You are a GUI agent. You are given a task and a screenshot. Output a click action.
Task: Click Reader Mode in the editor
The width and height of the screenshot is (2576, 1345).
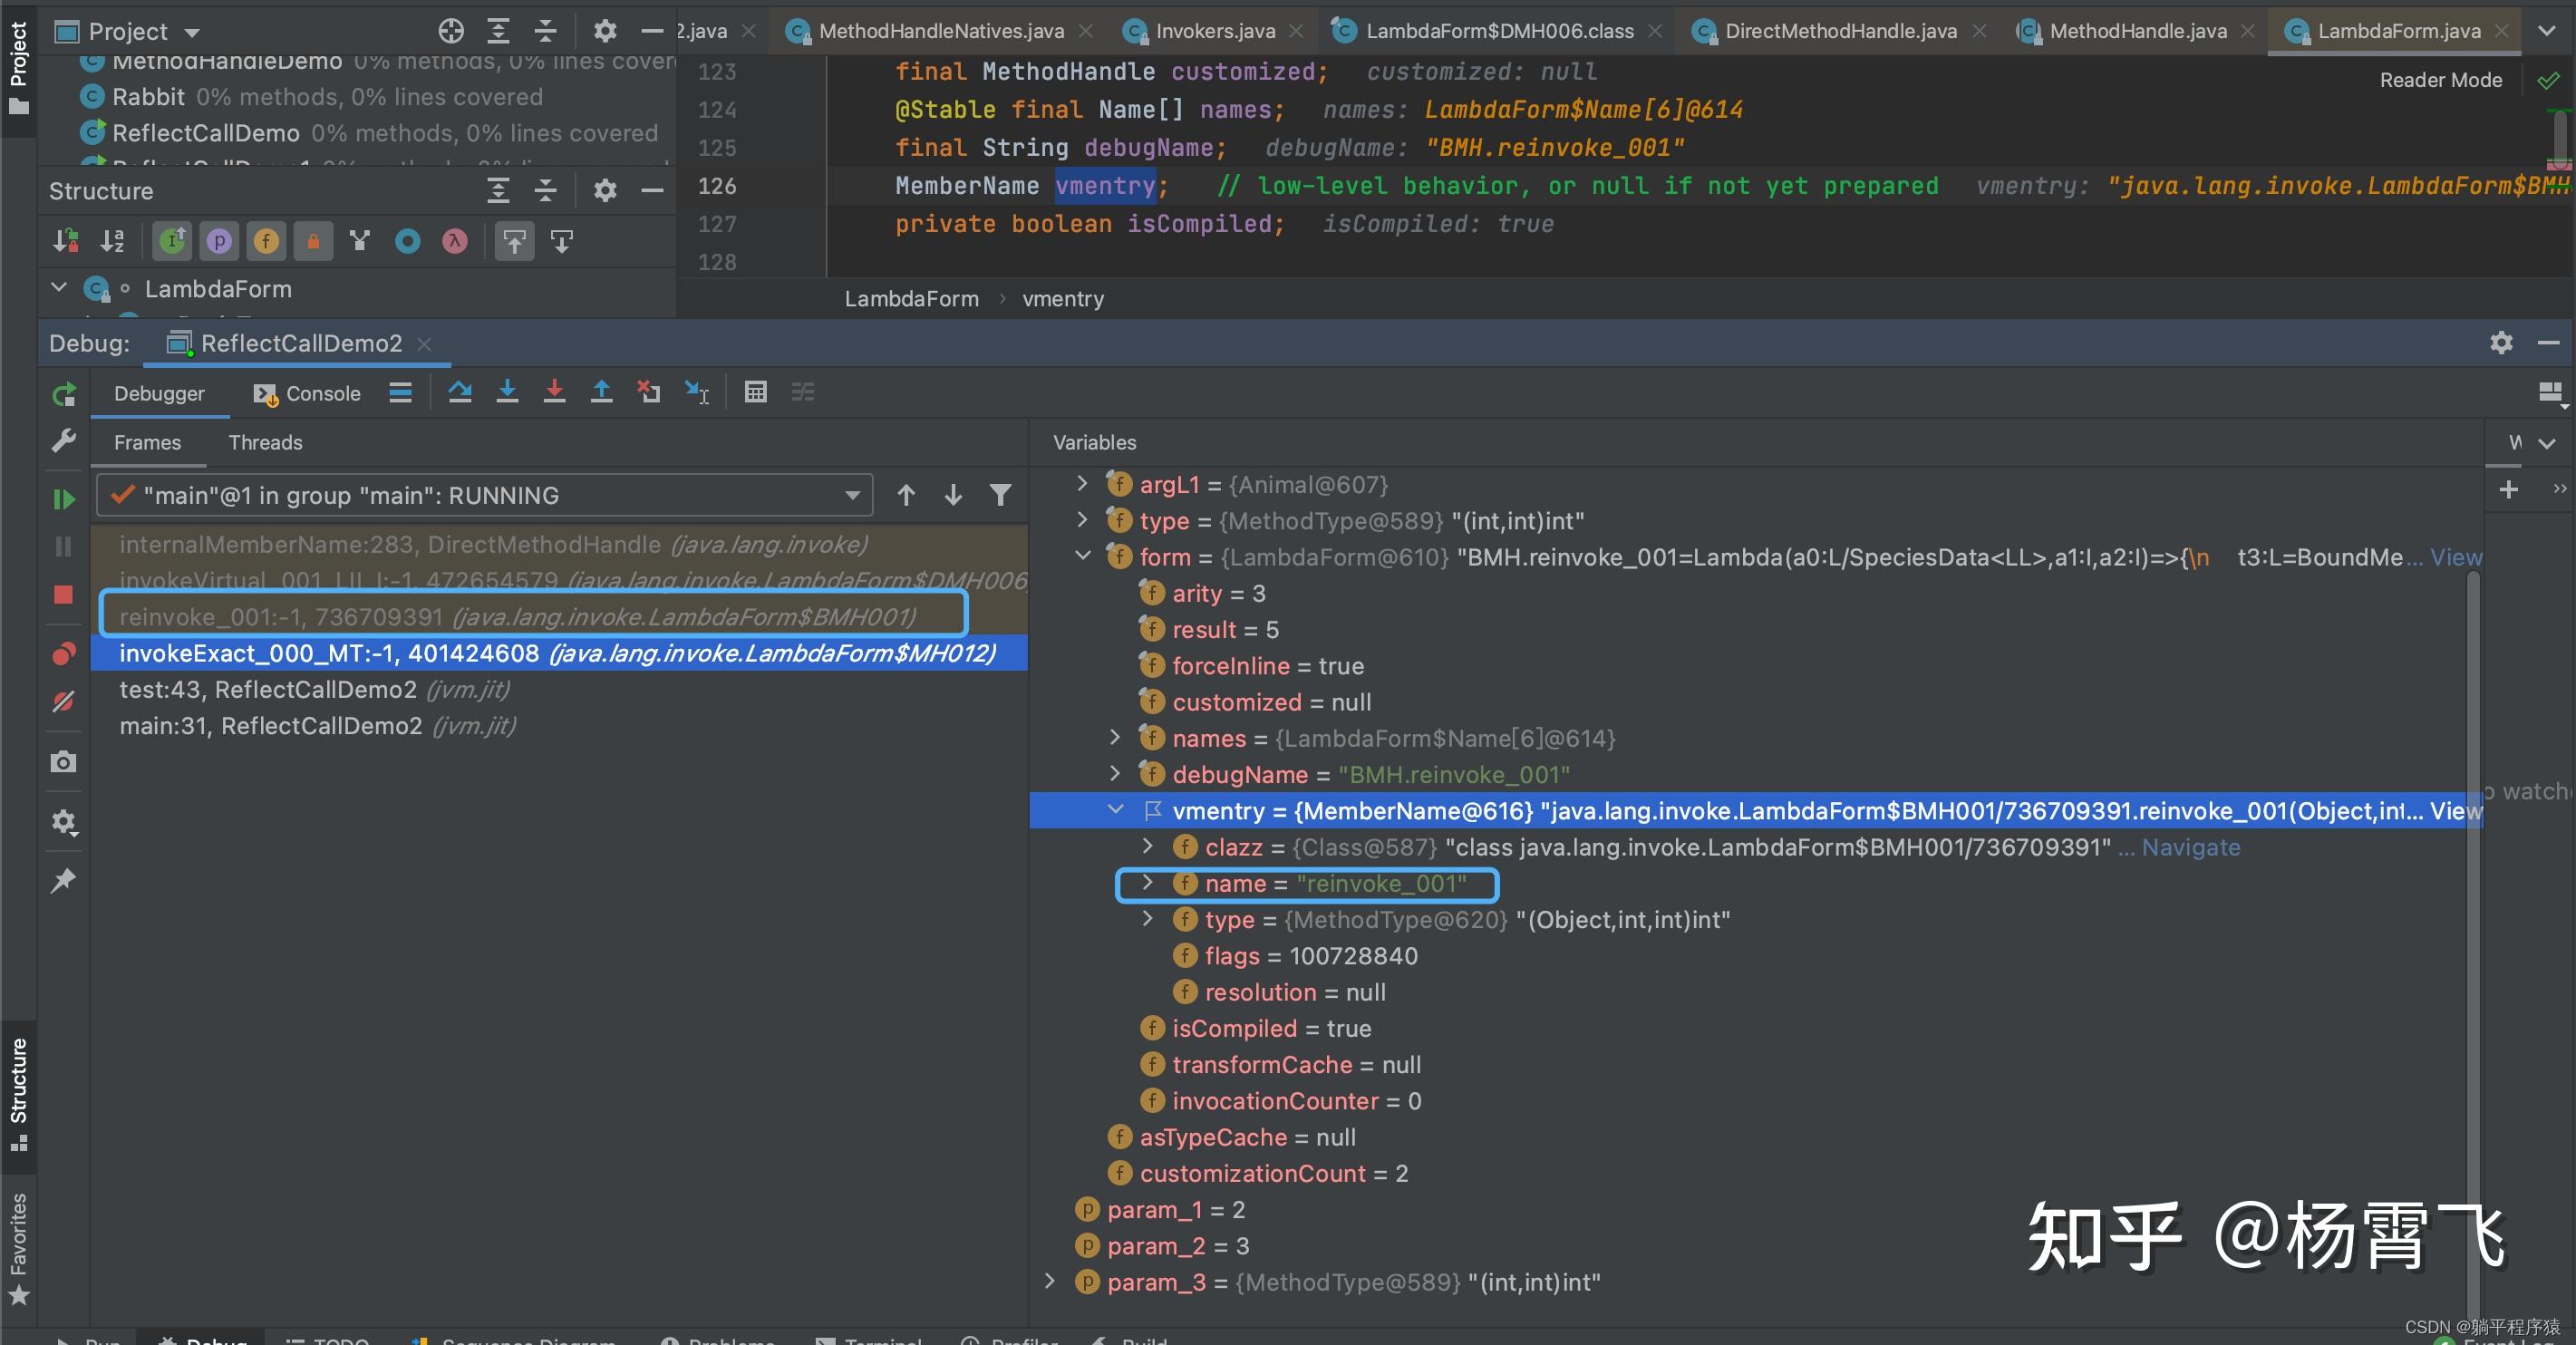point(2440,80)
